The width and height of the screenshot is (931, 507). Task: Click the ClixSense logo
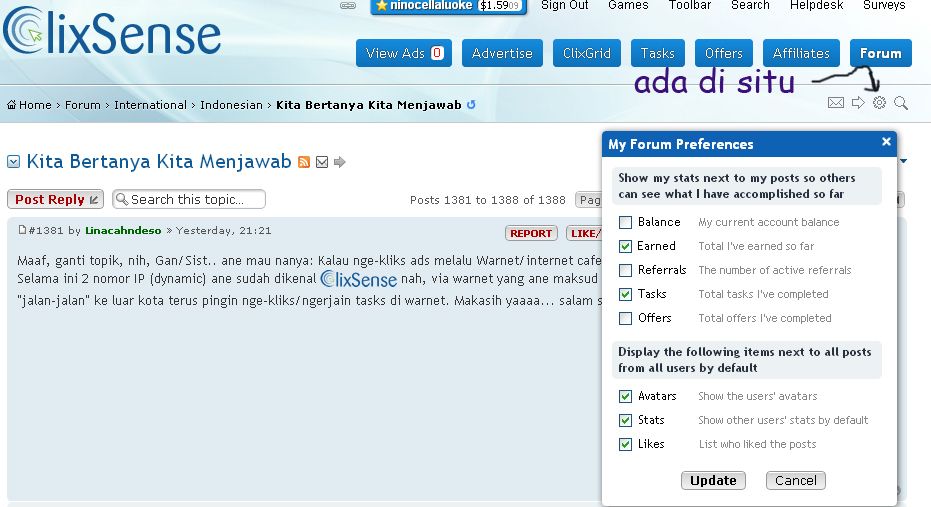click(x=112, y=31)
